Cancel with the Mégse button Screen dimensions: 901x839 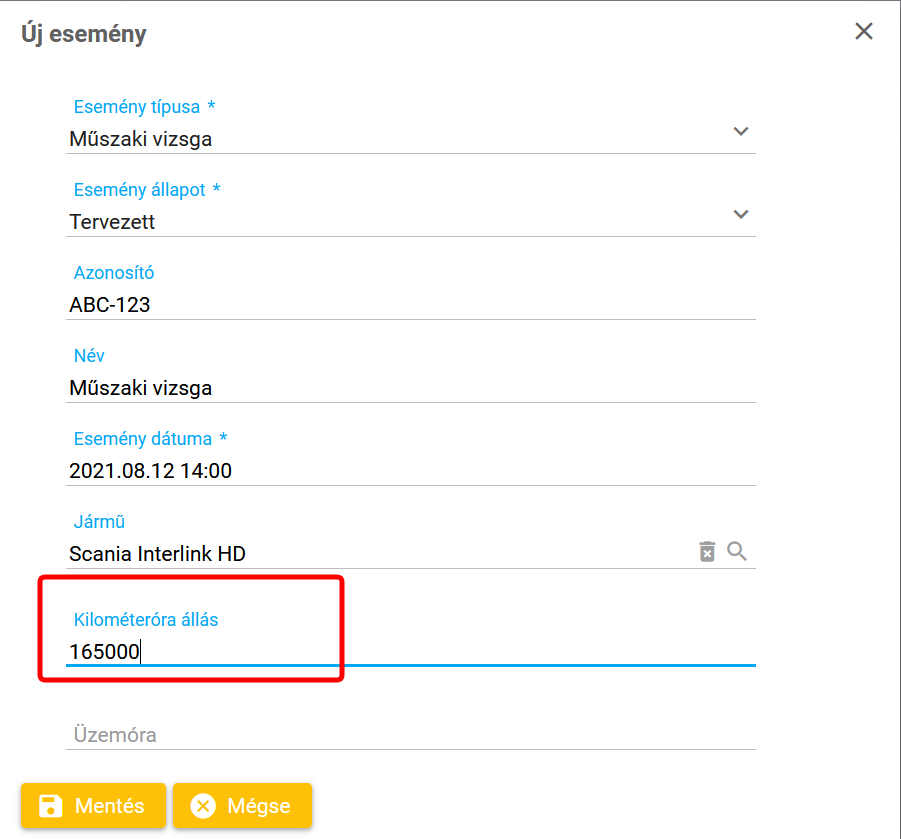[242, 806]
